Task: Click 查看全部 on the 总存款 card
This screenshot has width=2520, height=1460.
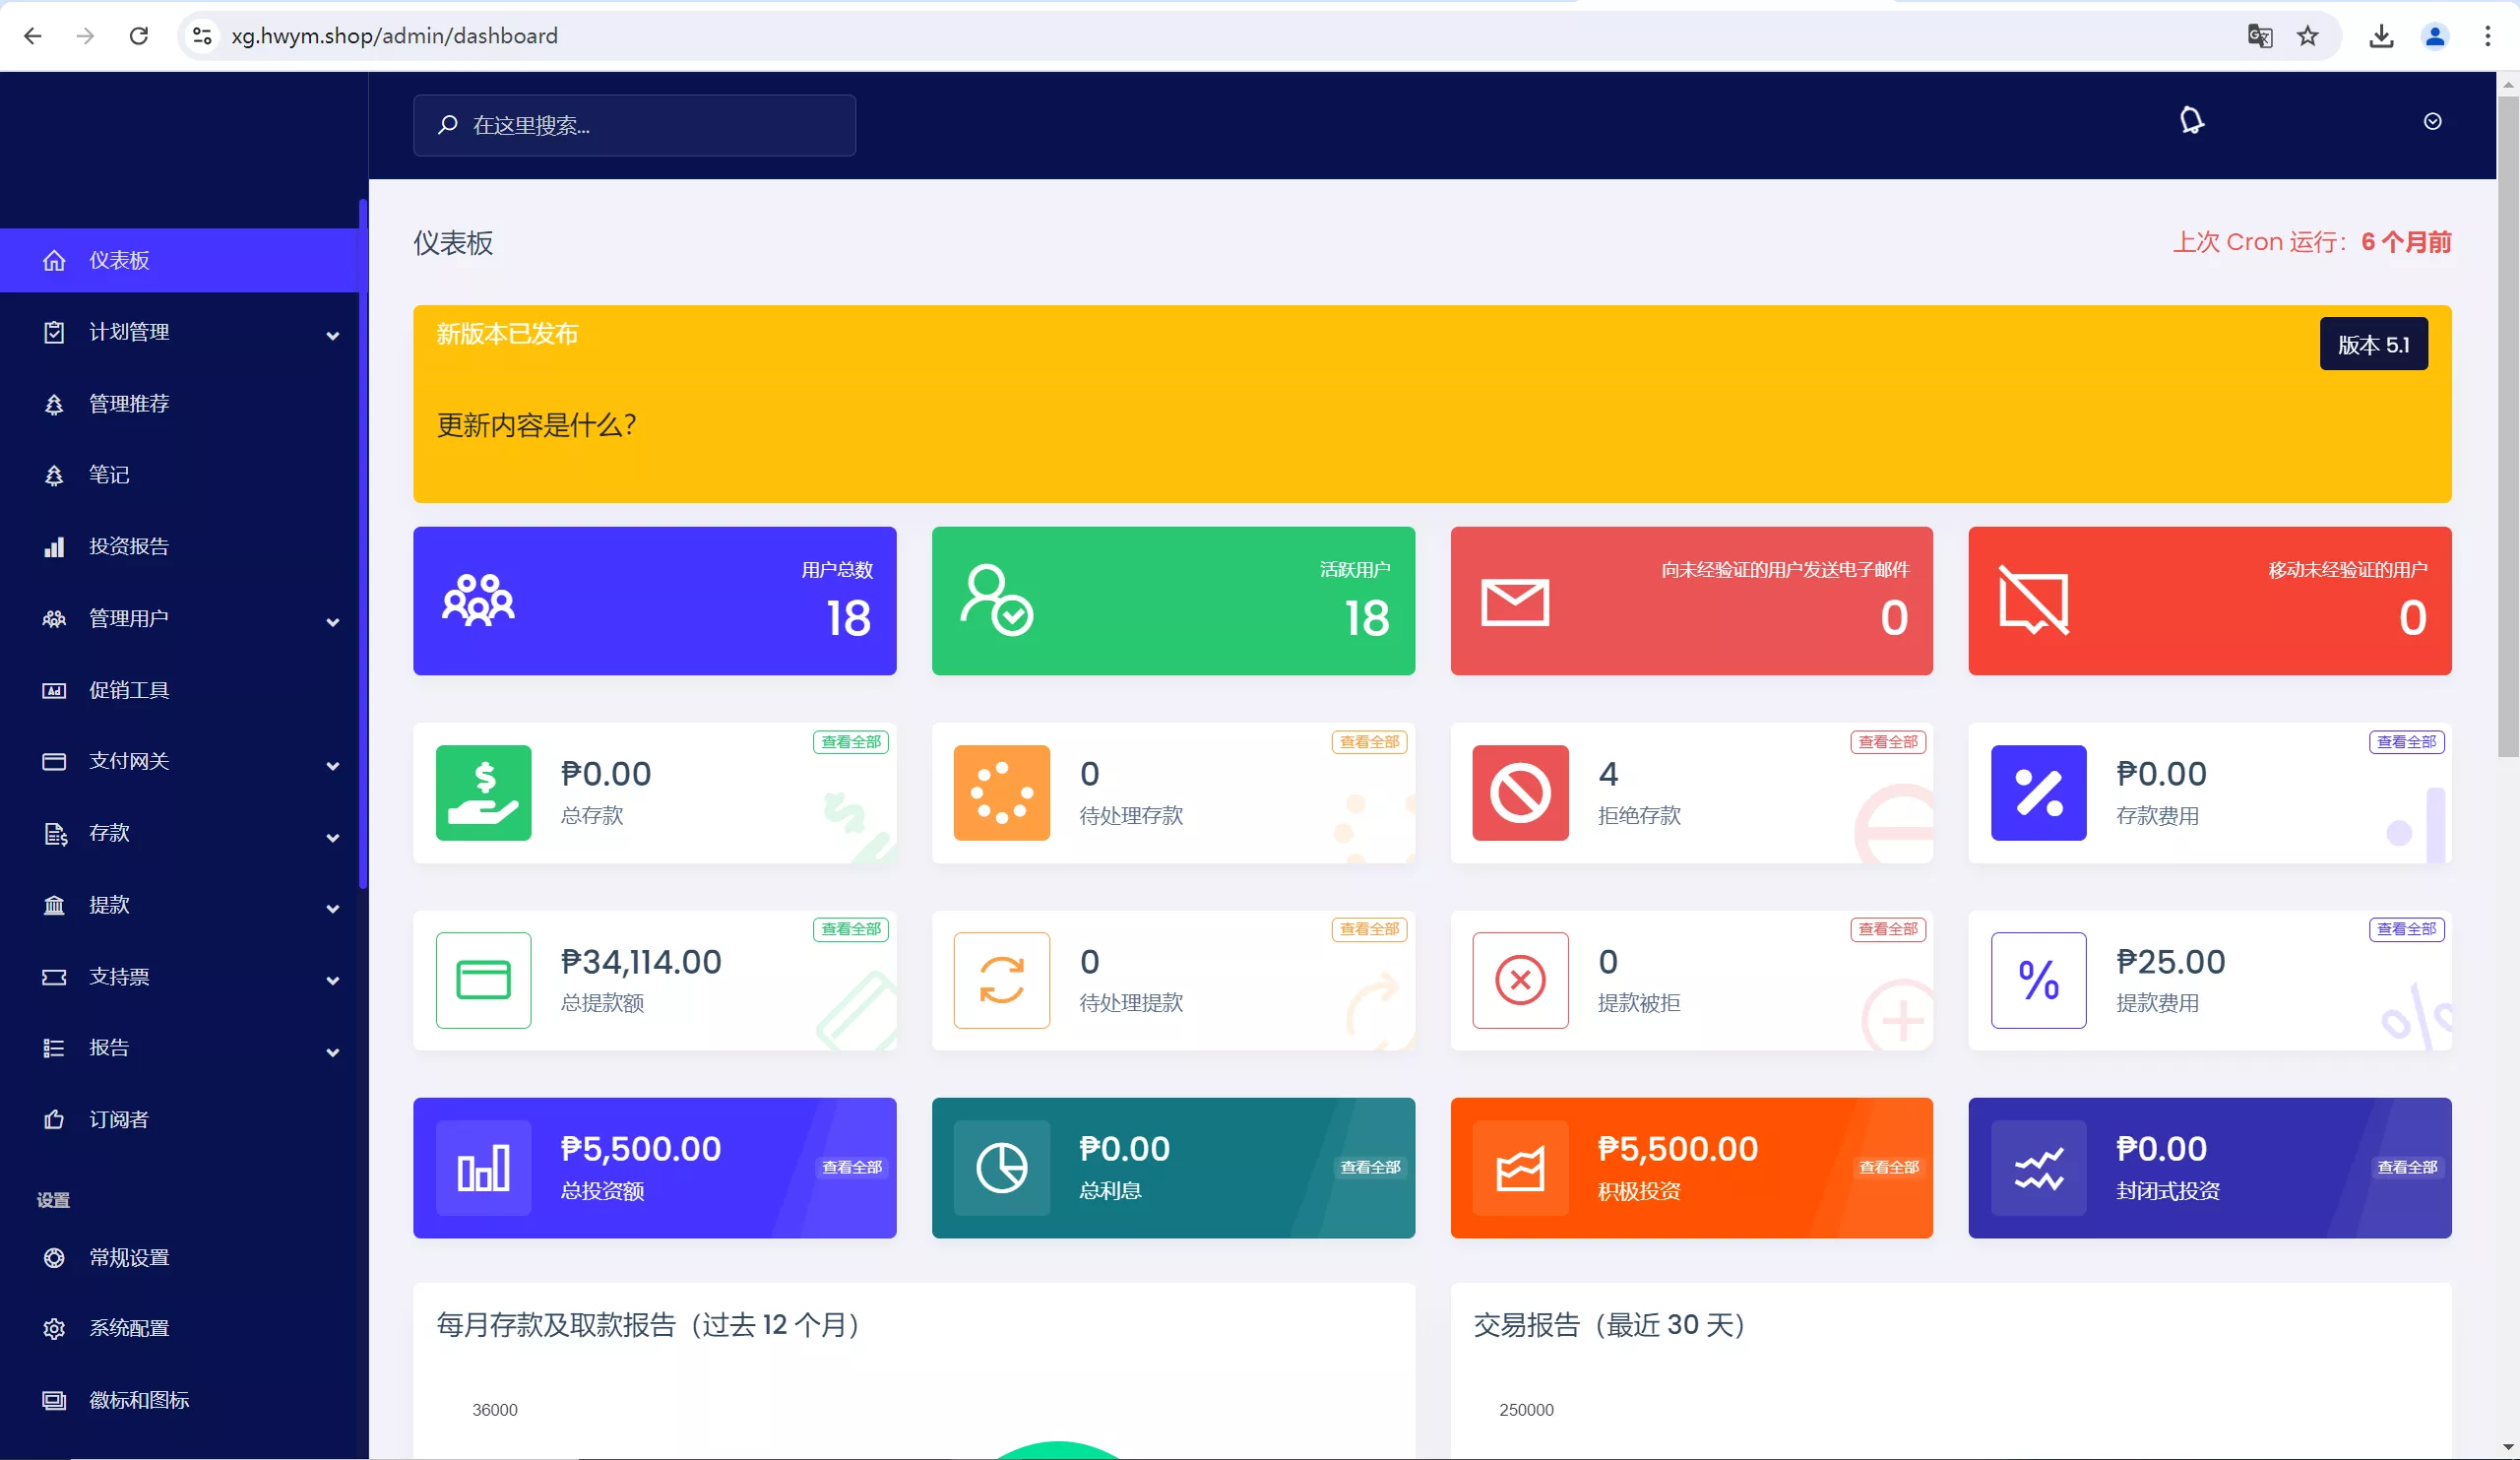Action: (851, 742)
